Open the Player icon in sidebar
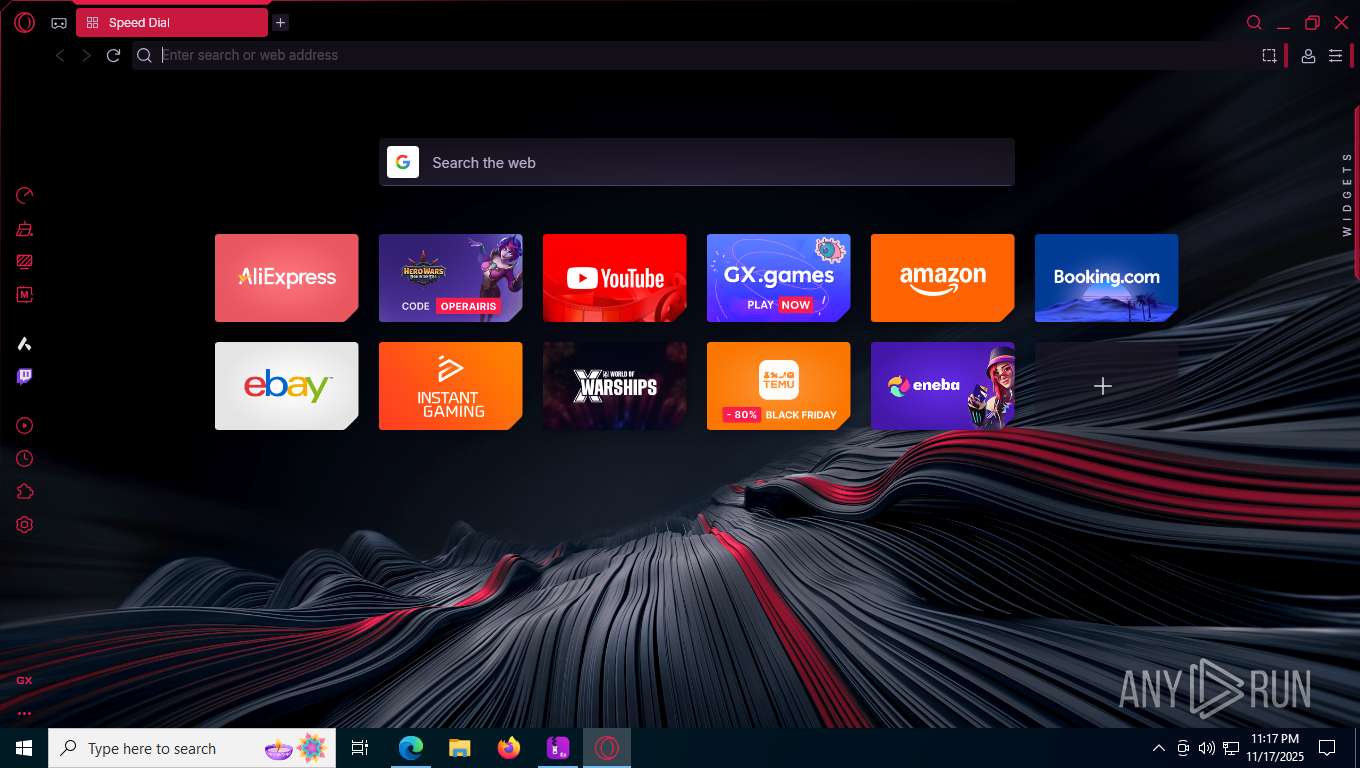This screenshot has height=768, width=1360. click(x=25, y=425)
